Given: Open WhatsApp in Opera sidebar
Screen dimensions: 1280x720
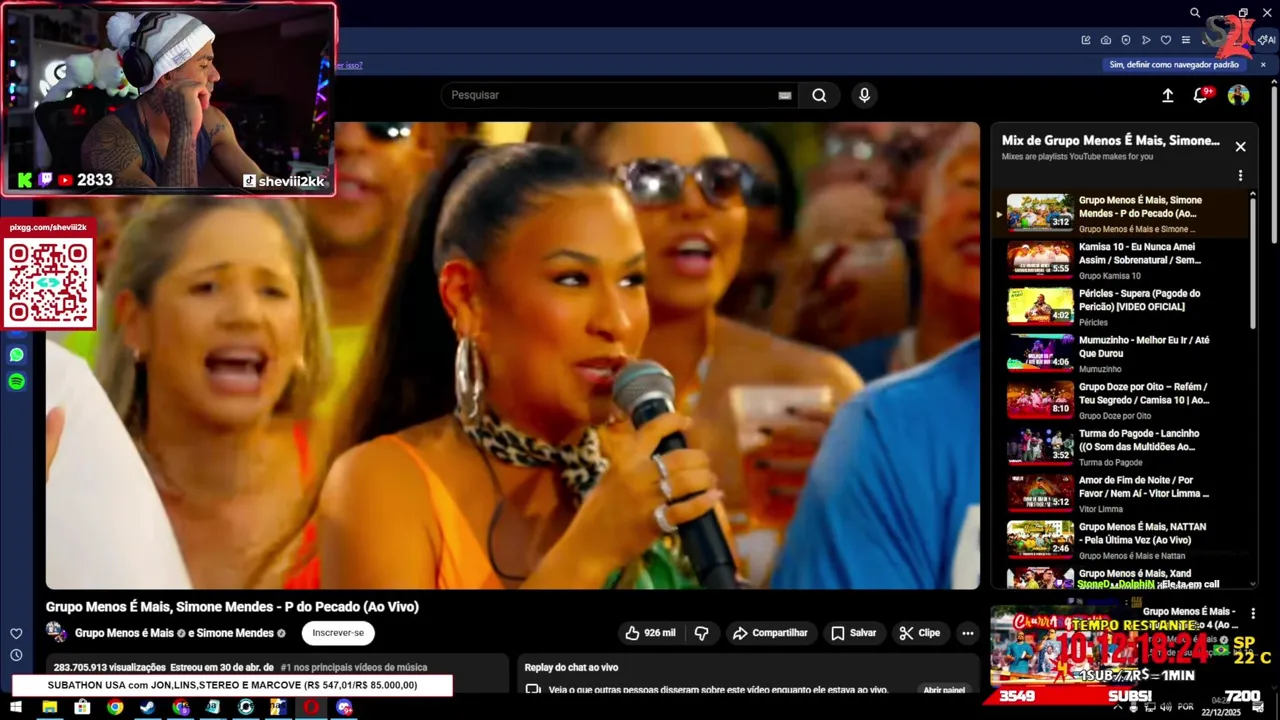Looking at the screenshot, I should (16, 354).
